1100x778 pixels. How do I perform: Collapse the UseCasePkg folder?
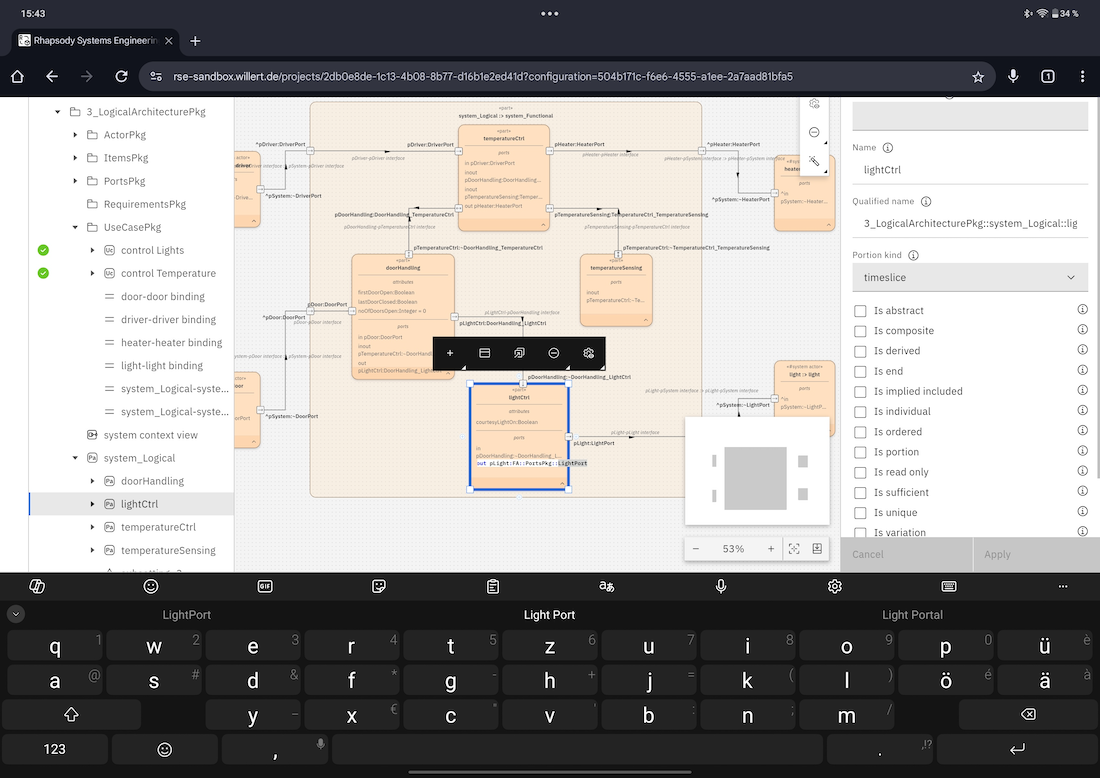[75, 227]
